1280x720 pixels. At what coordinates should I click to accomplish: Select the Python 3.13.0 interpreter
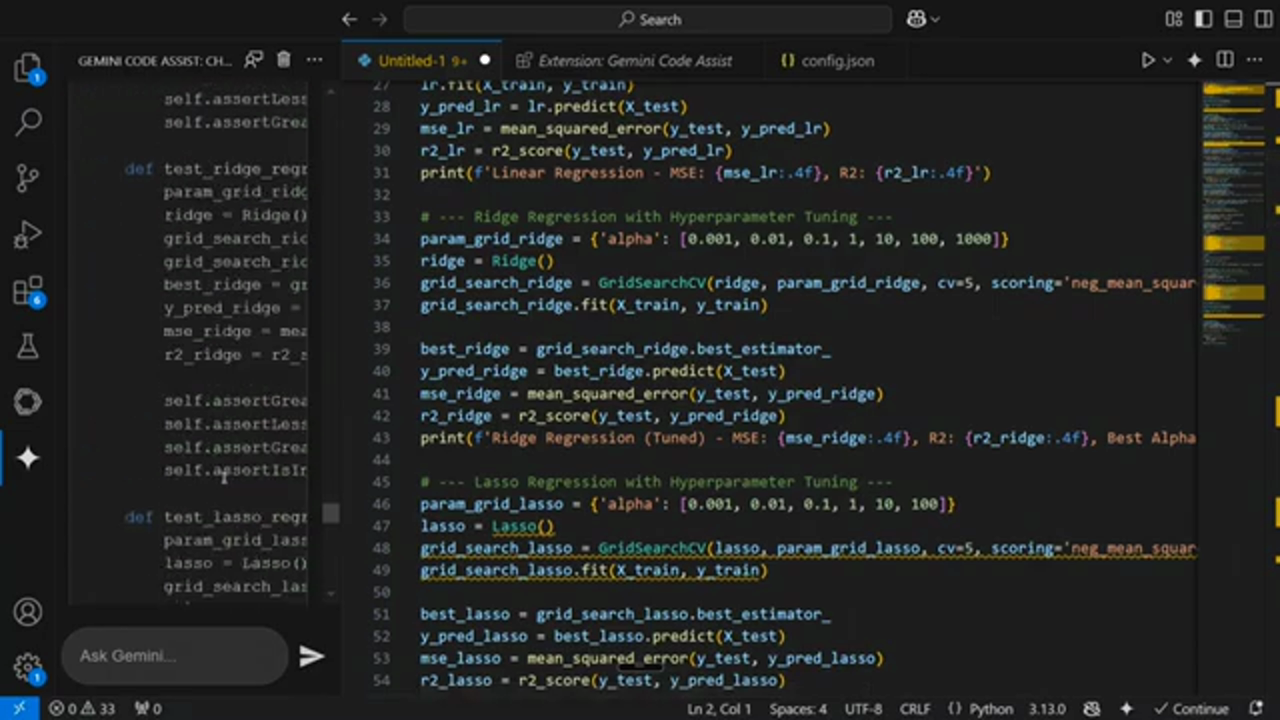tap(1047, 709)
